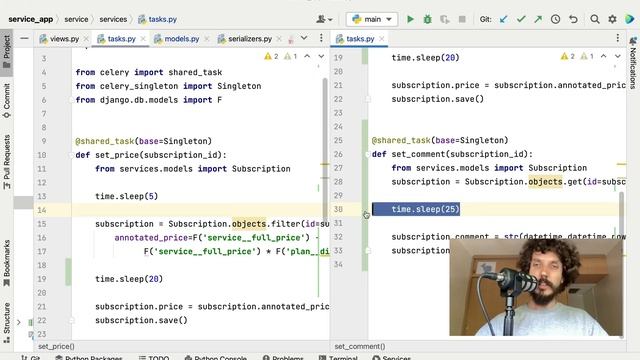This screenshot has width=640, height=360.
Task: Close the models.py tab
Action: tap(207, 39)
